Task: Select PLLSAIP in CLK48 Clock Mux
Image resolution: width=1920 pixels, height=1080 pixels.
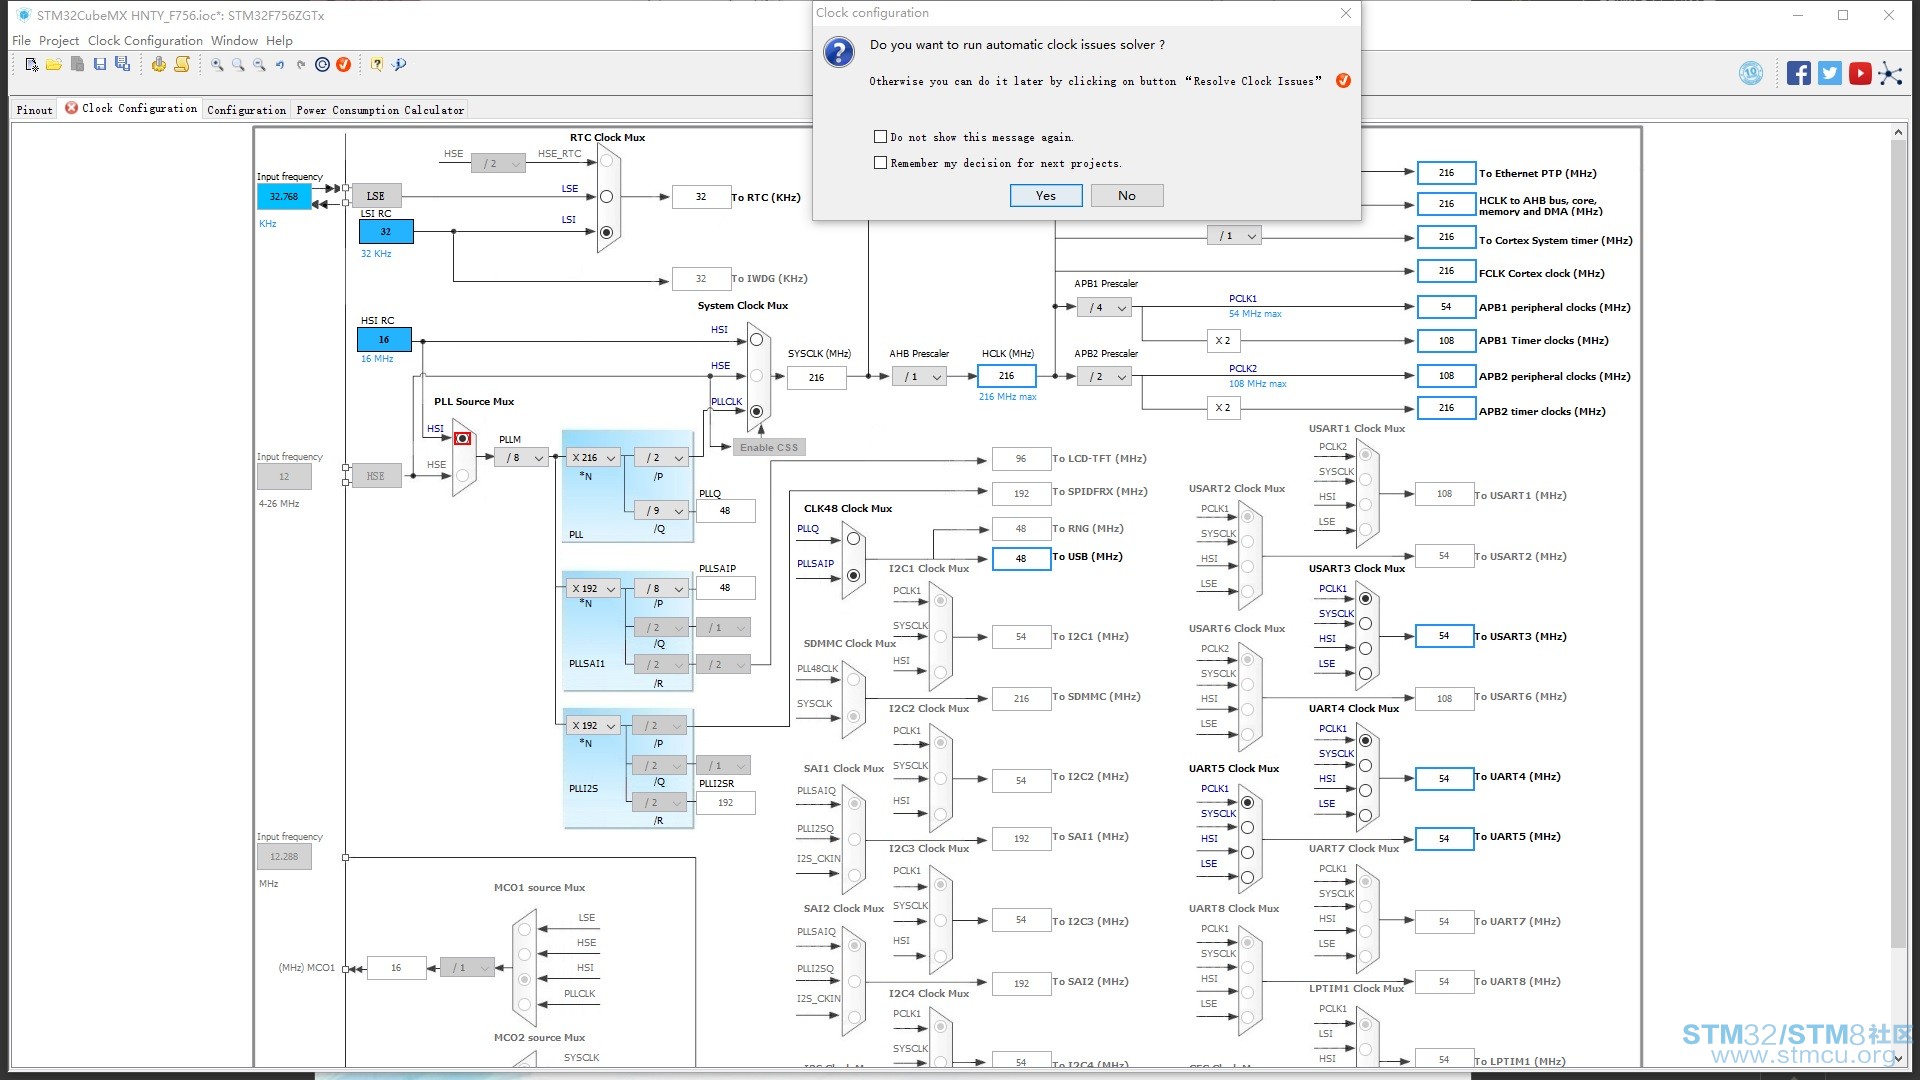Action: 853,576
